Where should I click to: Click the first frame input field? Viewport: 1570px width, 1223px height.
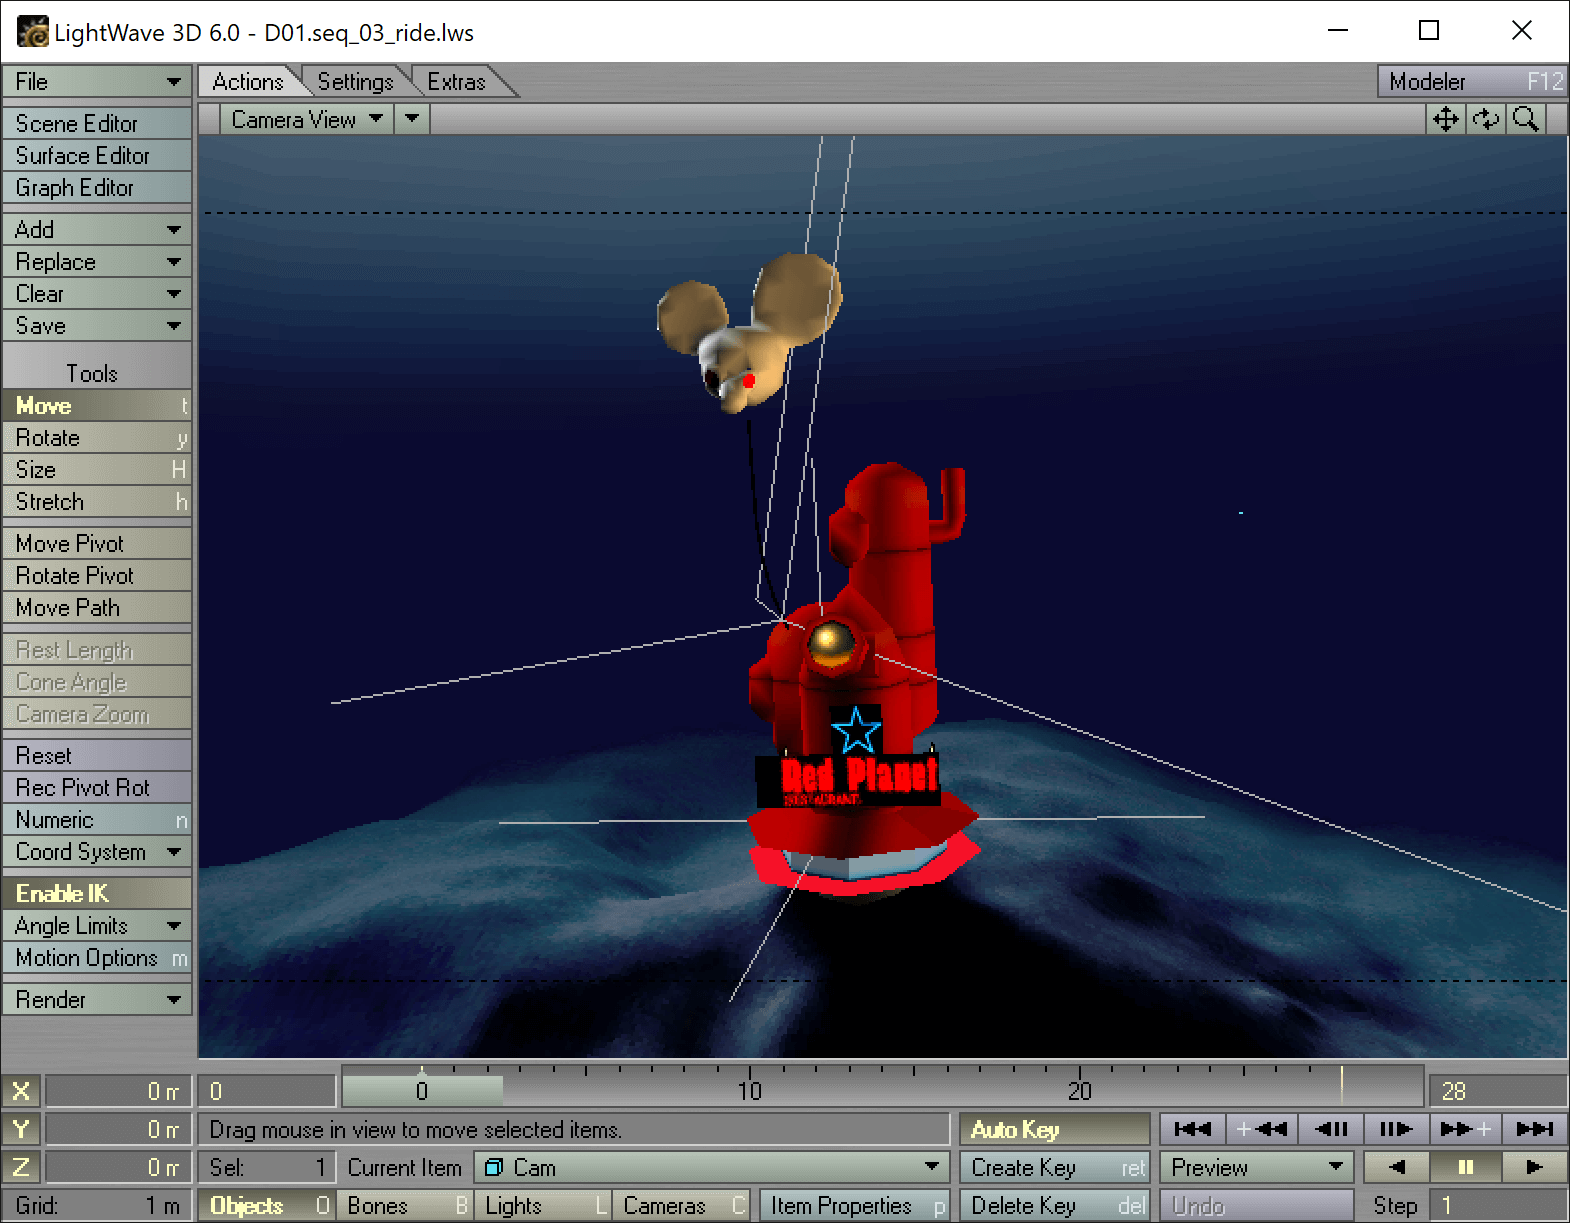267,1091
